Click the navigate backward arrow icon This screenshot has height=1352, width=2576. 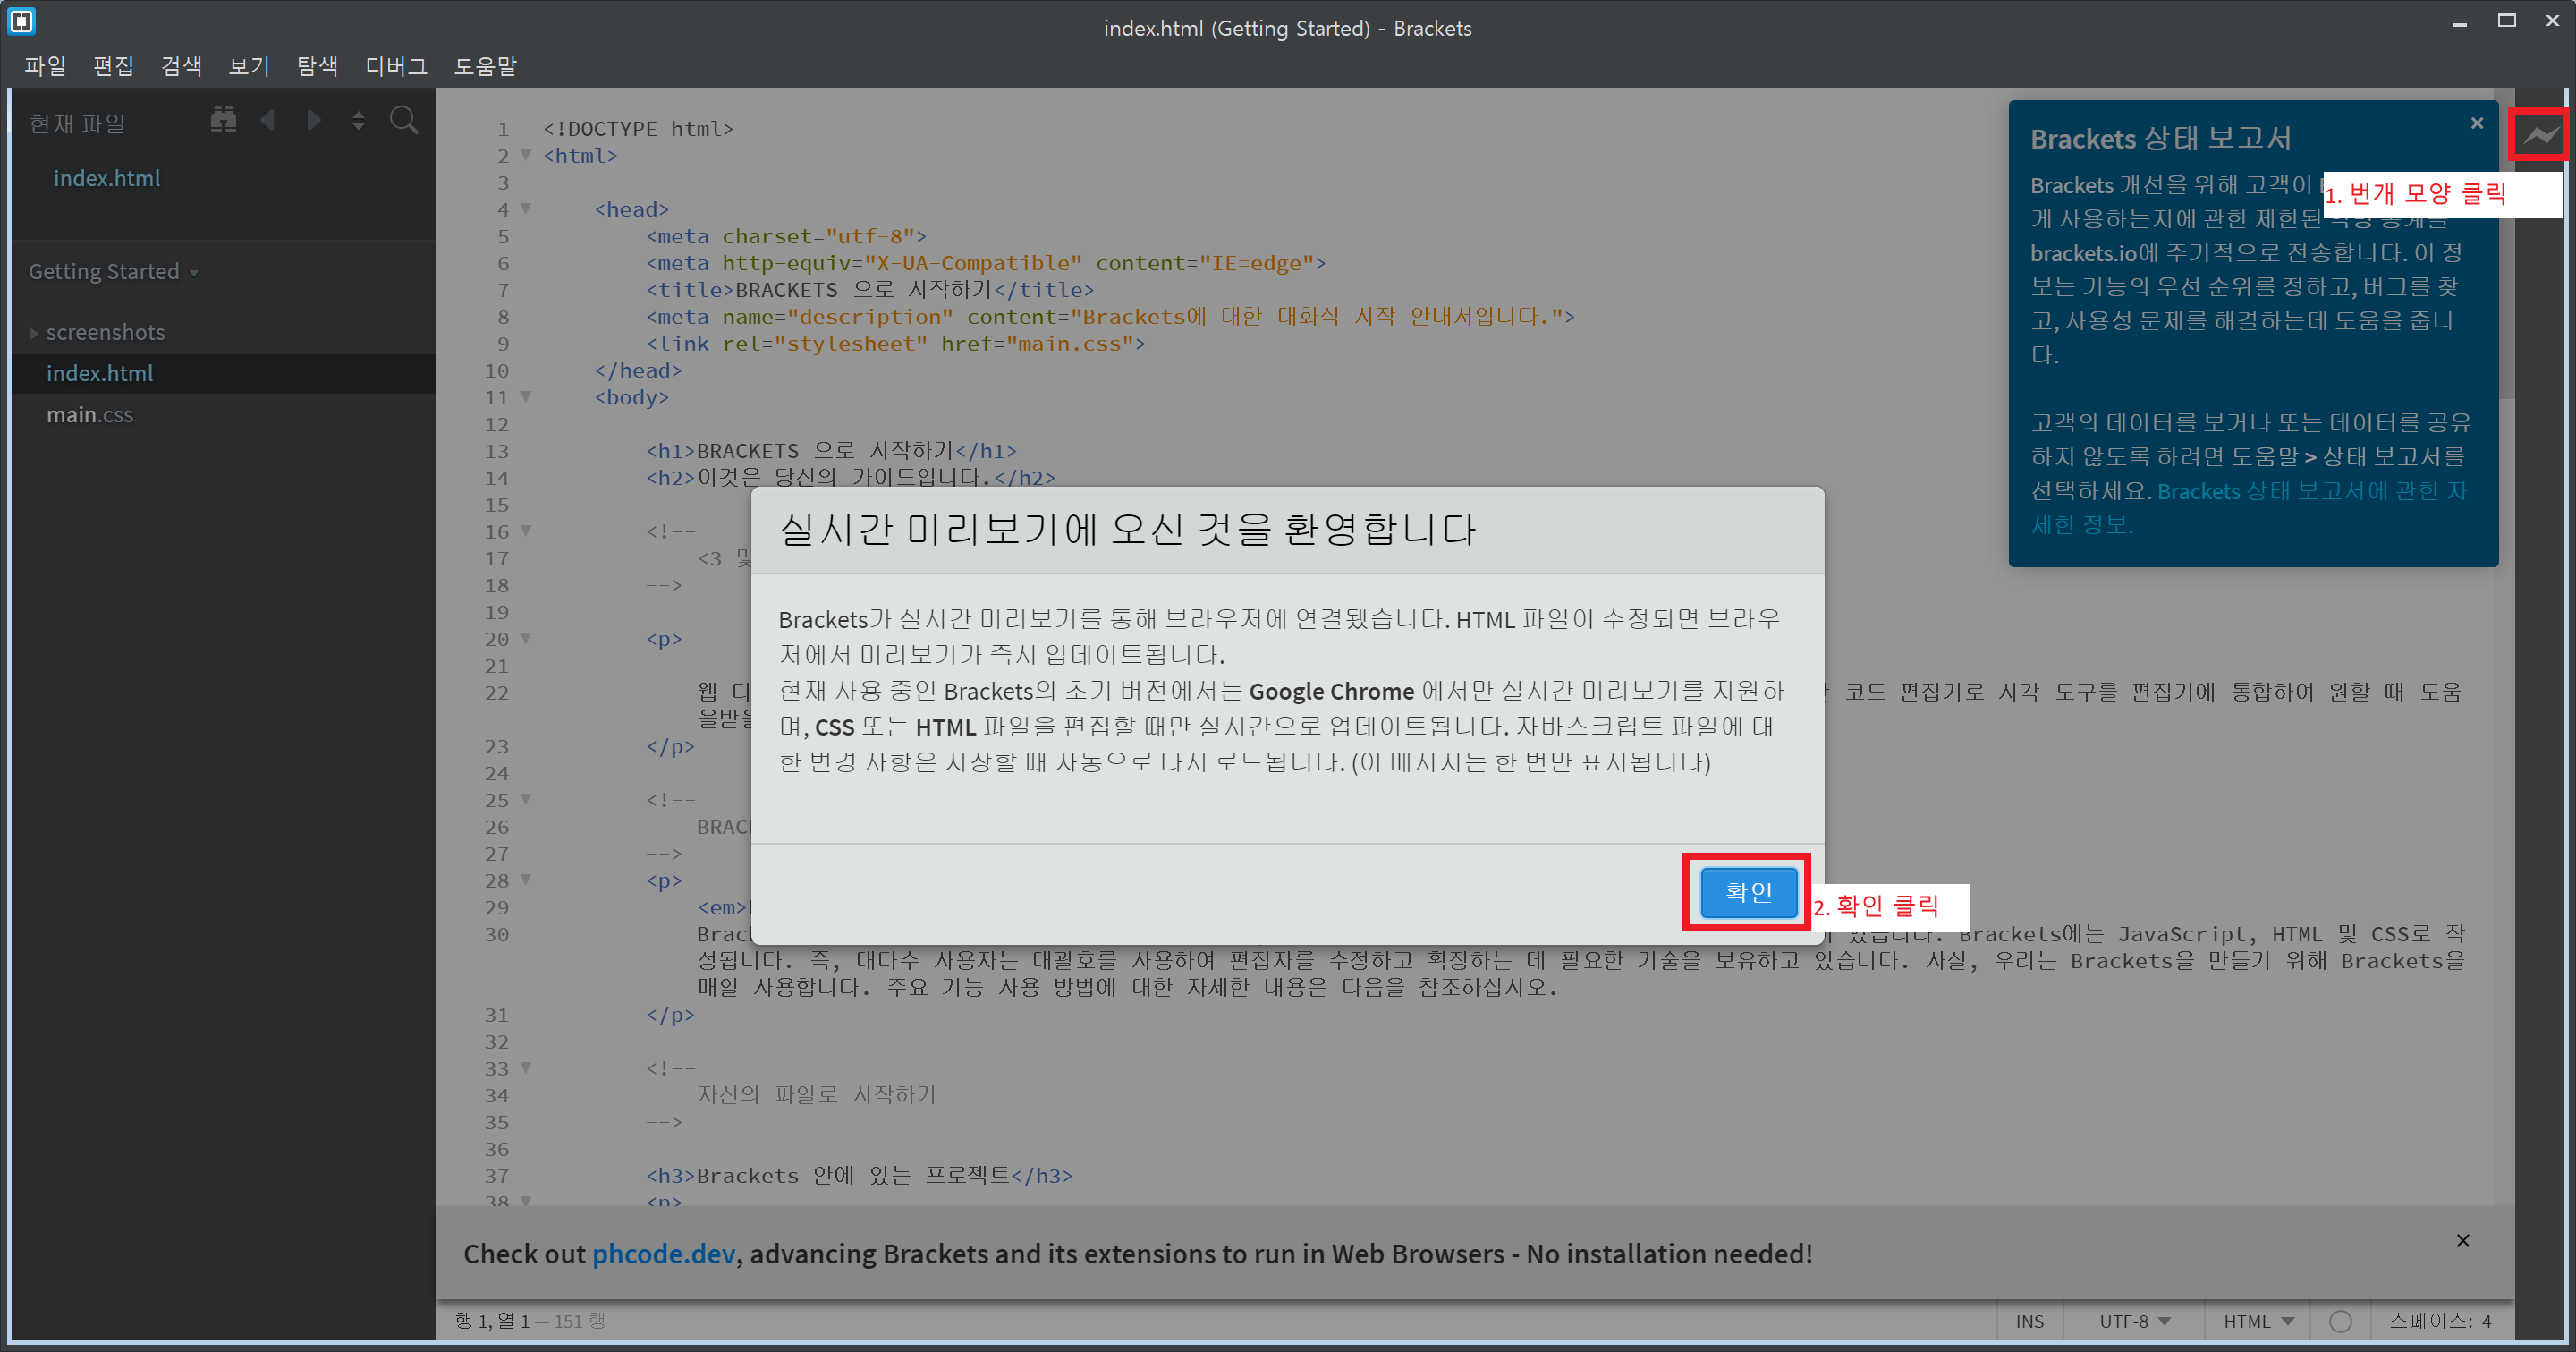(x=267, y=121)
